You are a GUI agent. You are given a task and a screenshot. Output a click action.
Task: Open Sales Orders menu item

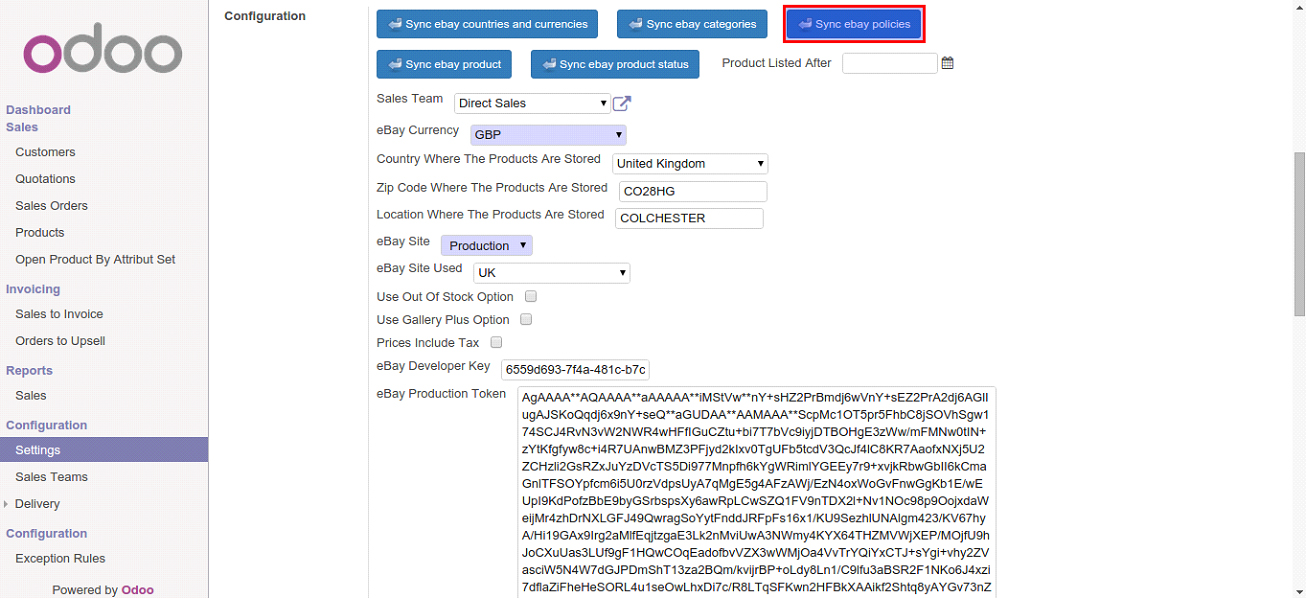pos(51,206)
